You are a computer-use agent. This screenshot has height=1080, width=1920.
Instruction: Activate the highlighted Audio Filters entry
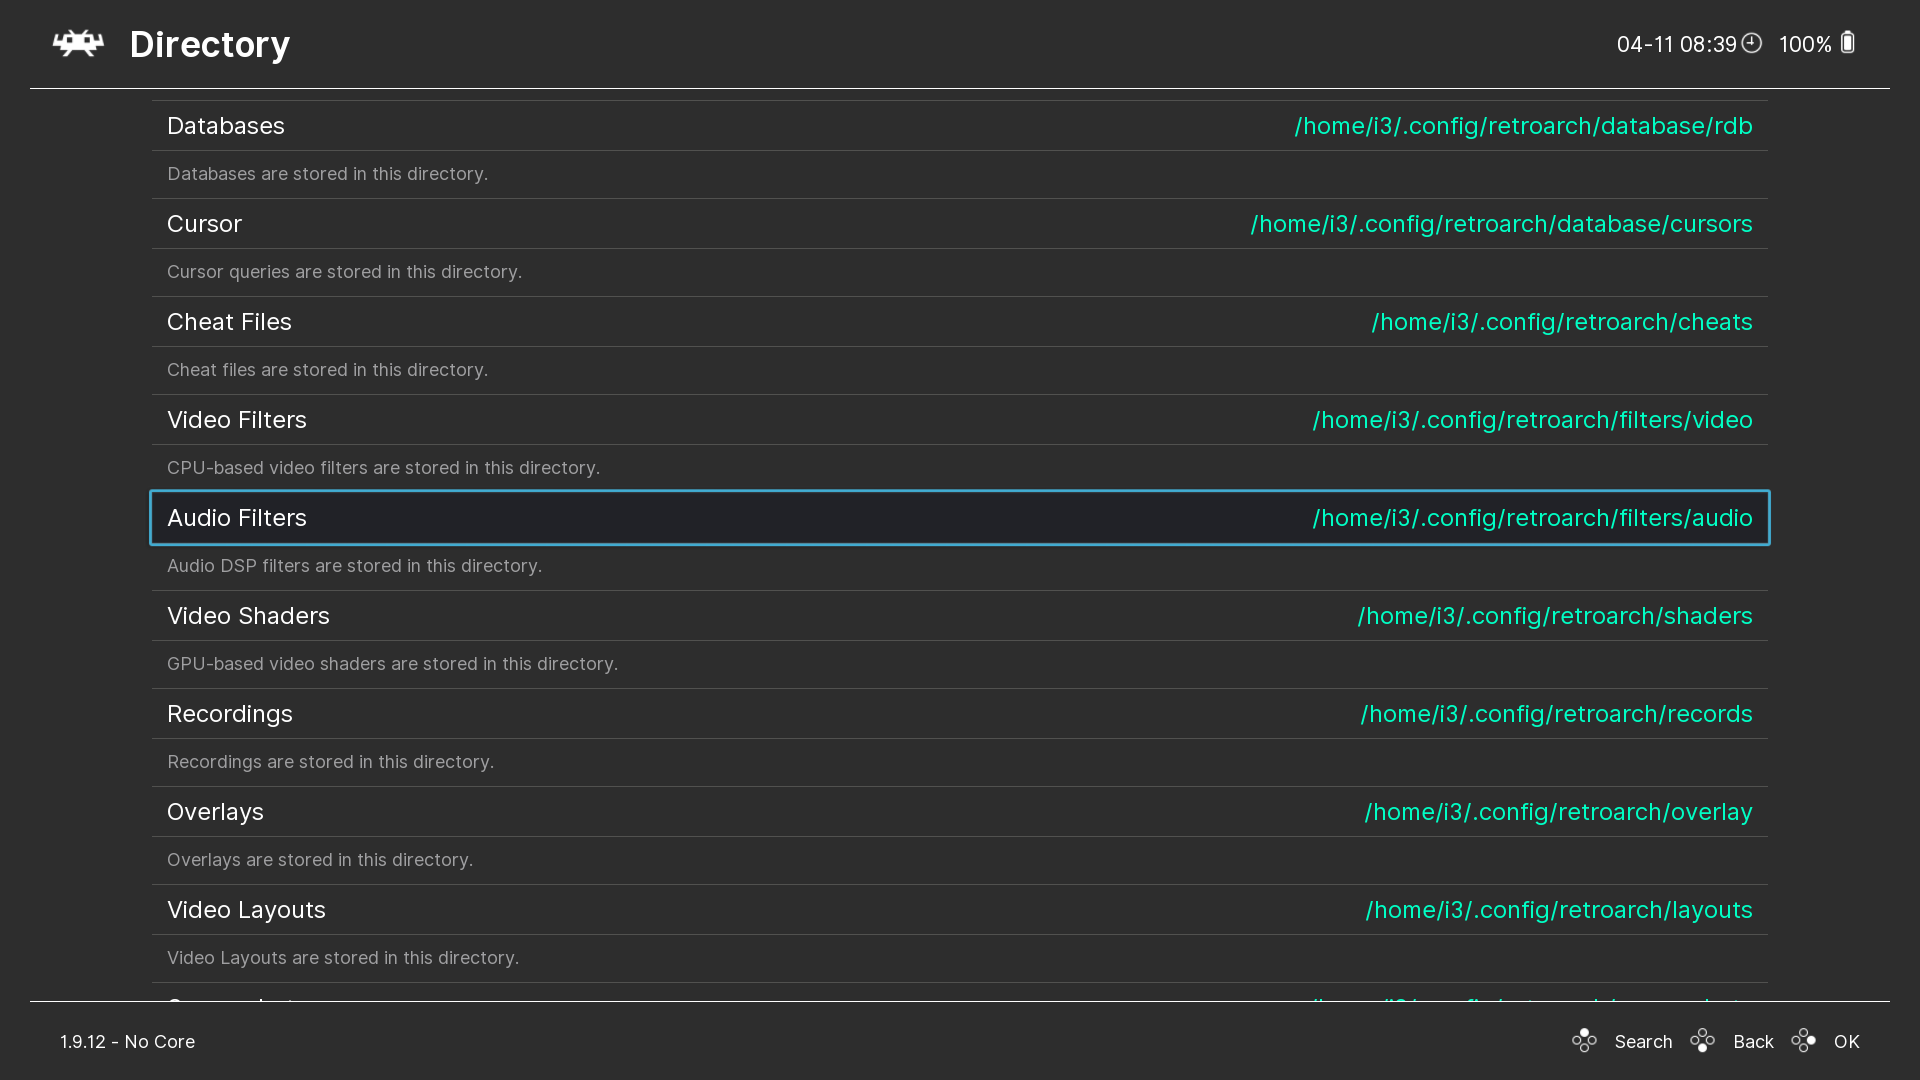pos(237,518)
